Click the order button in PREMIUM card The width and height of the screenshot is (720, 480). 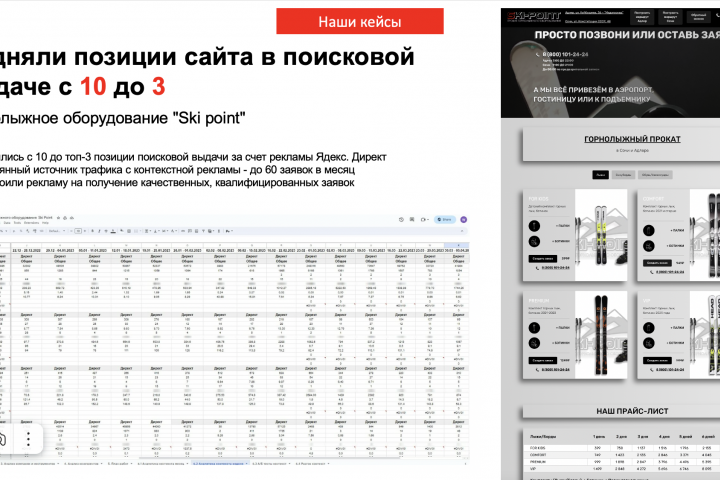[543, 361]
